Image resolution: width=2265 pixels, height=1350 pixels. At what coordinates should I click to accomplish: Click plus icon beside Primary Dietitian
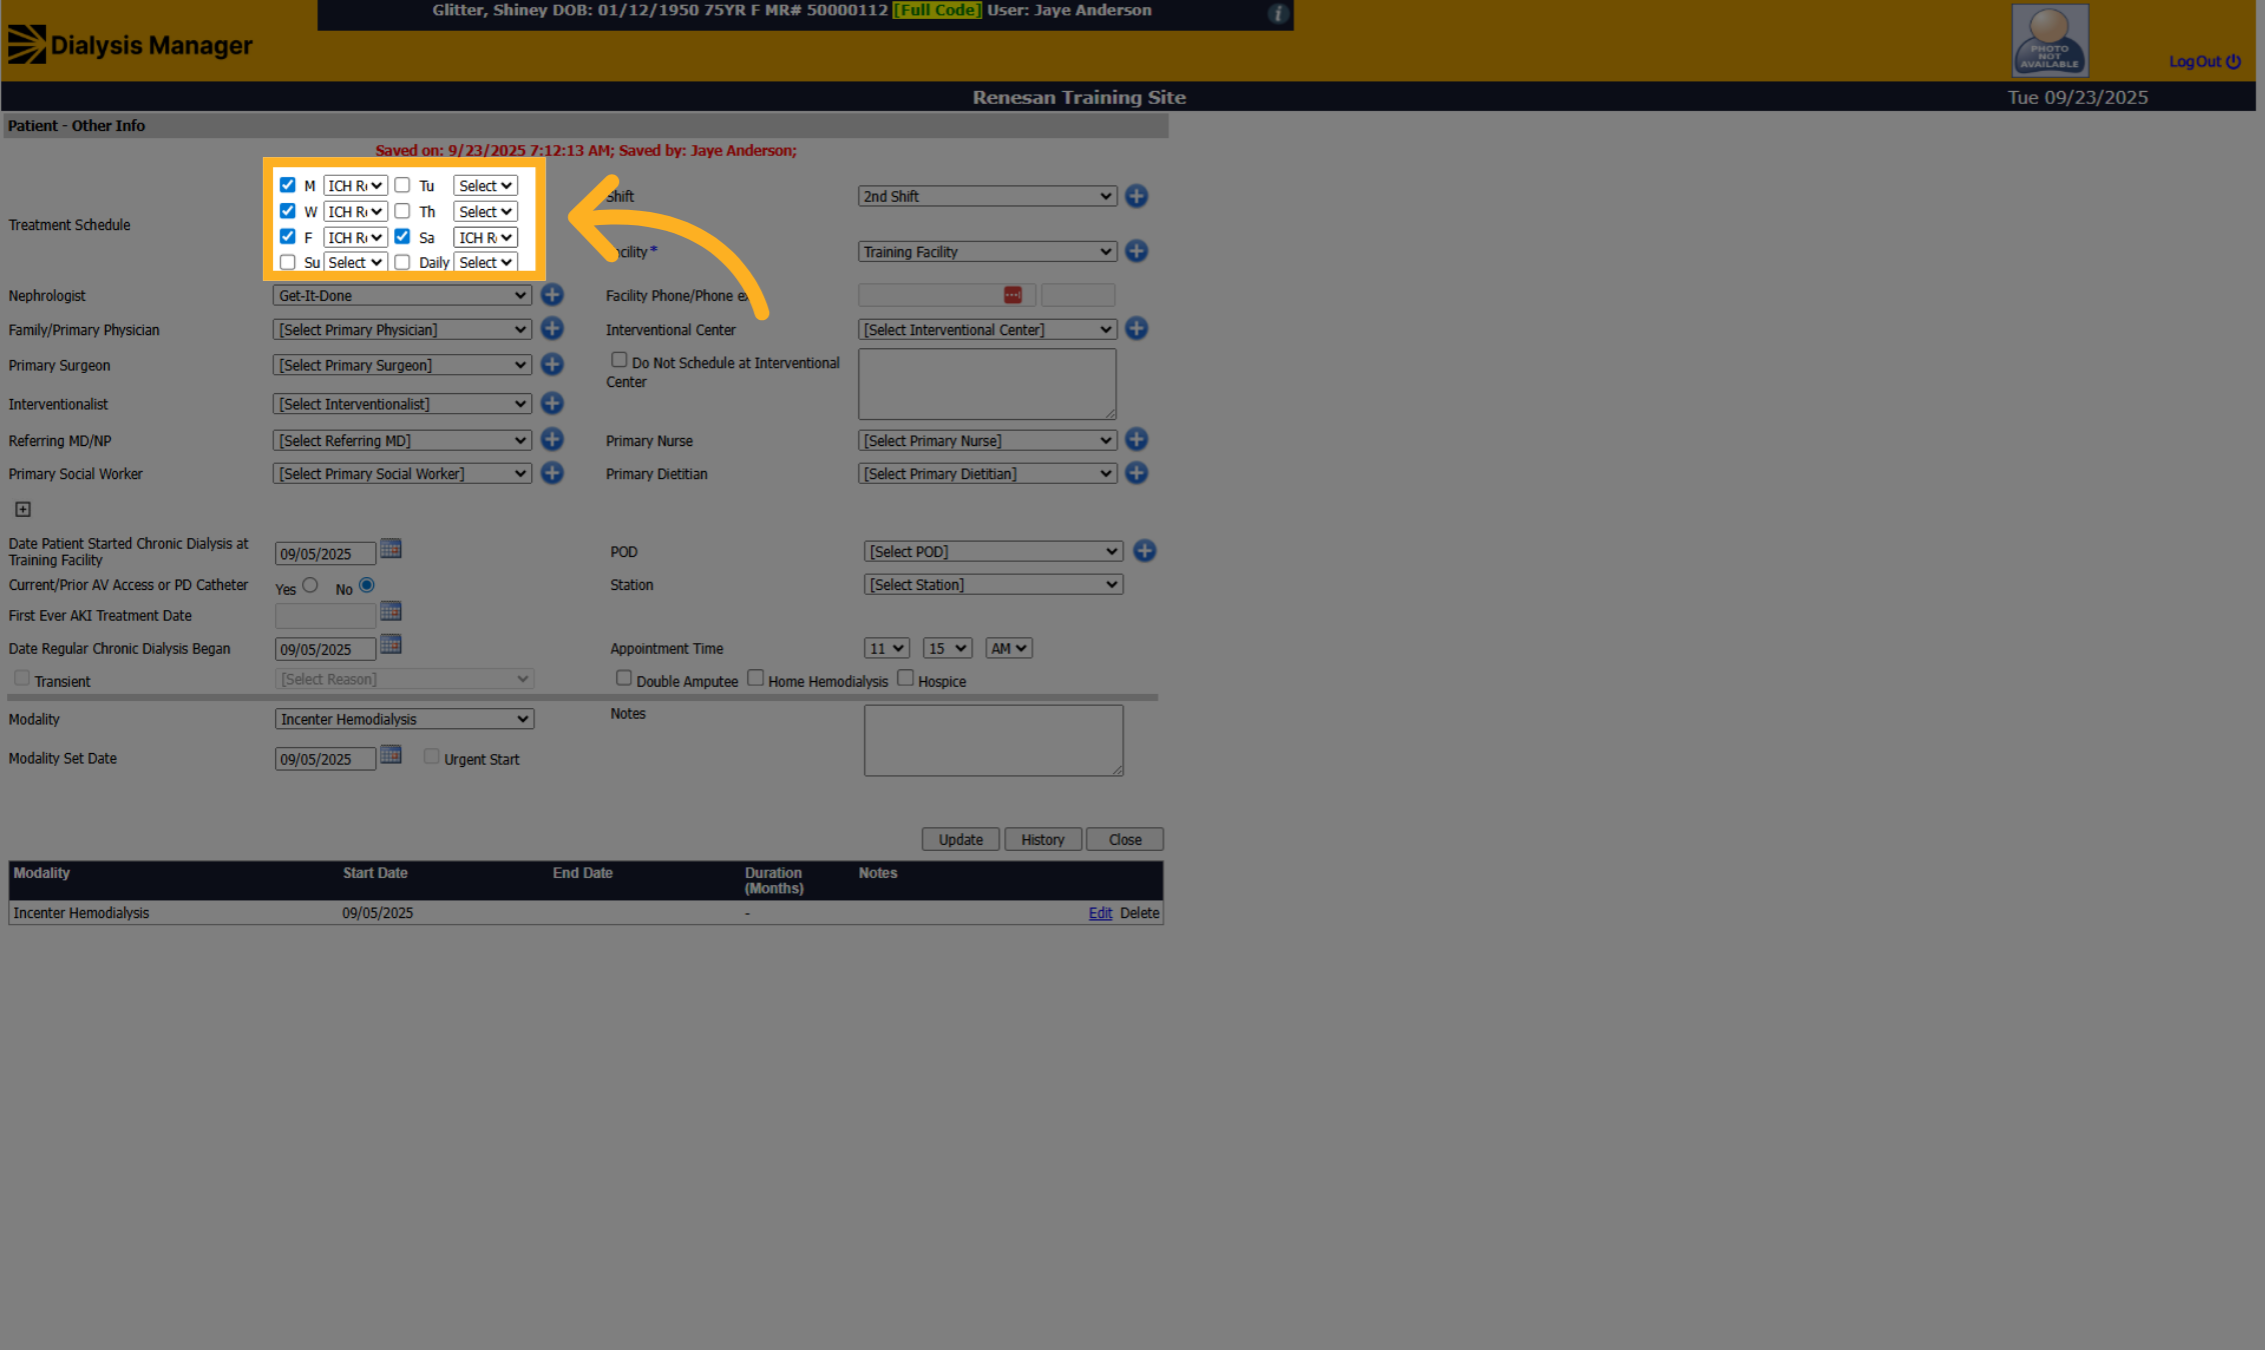click(1136, 473)
